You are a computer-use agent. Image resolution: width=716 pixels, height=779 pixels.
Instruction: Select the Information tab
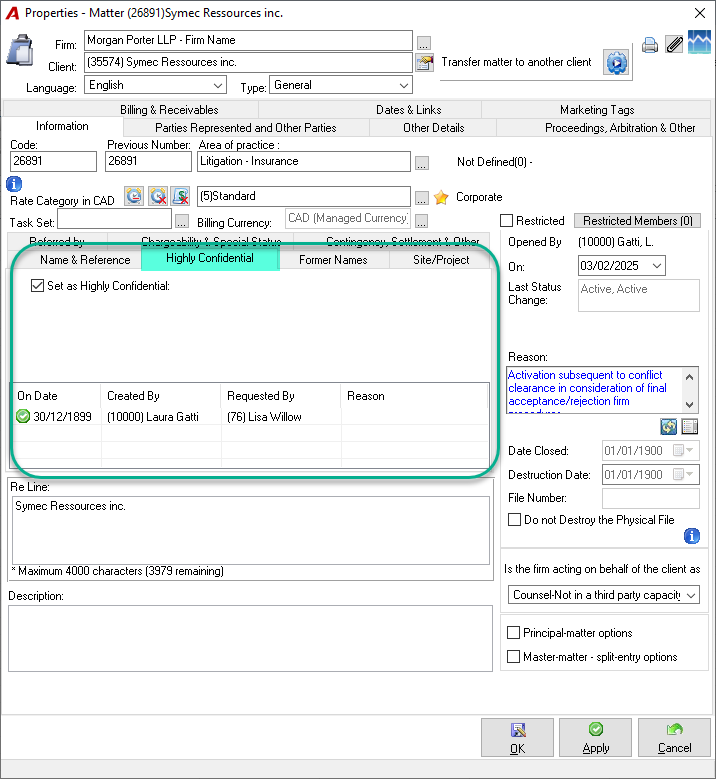62,126
